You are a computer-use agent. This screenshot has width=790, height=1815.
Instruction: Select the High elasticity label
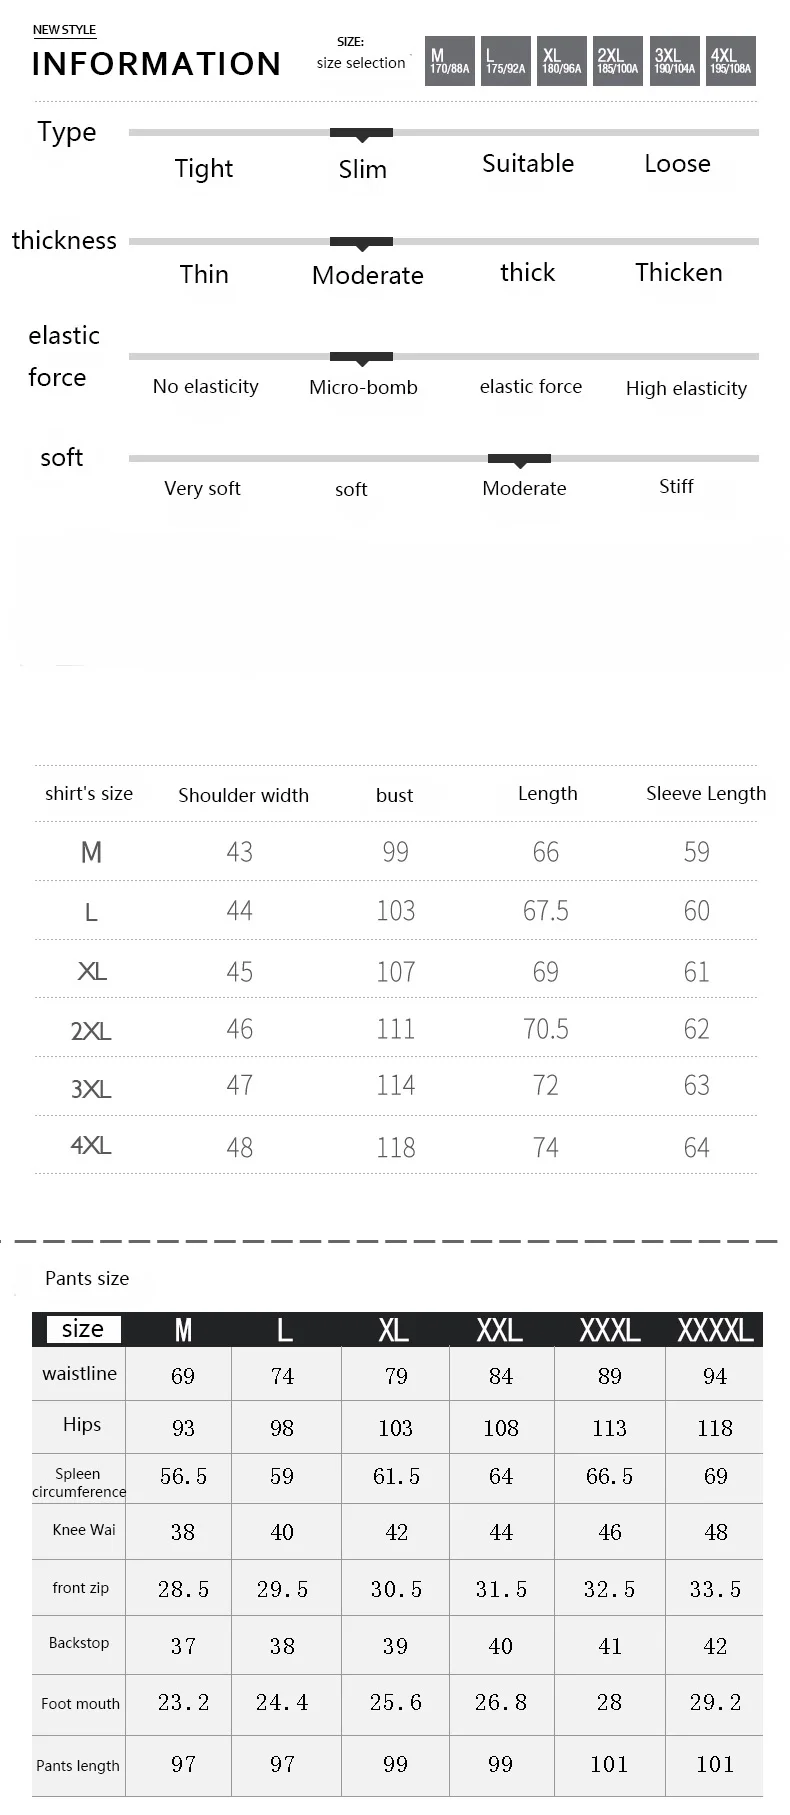pyautogui.click(x=686, y=389)
